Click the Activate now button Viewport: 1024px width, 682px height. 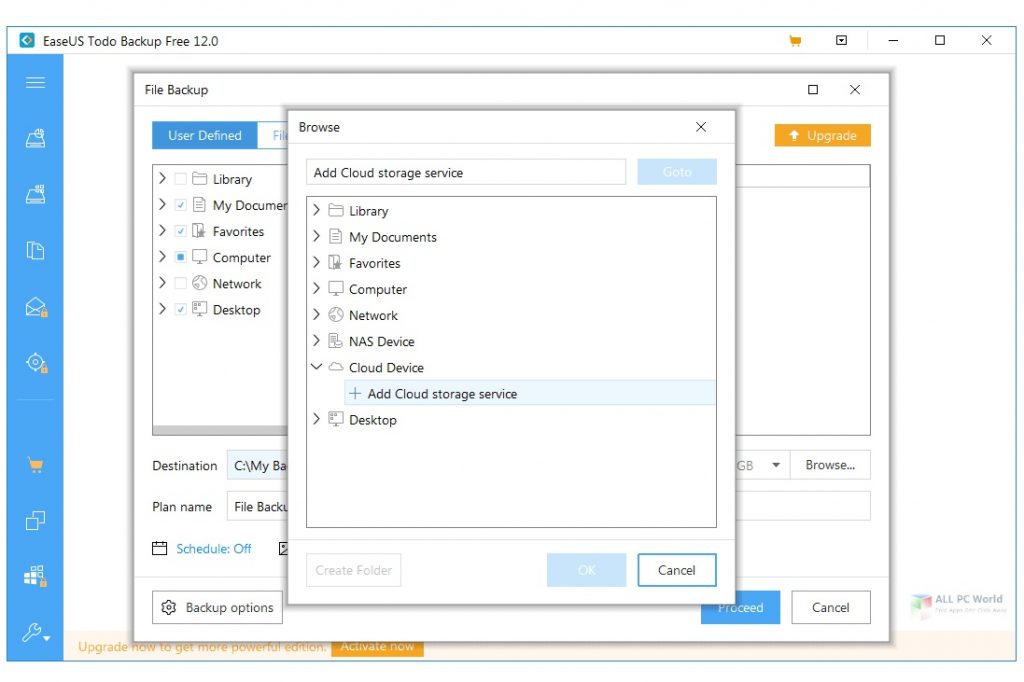pos(377,647)
